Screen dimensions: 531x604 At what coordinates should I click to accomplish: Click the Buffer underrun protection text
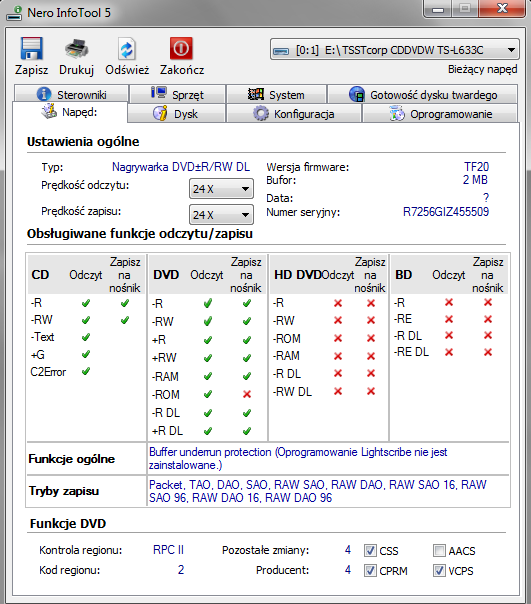298,458
